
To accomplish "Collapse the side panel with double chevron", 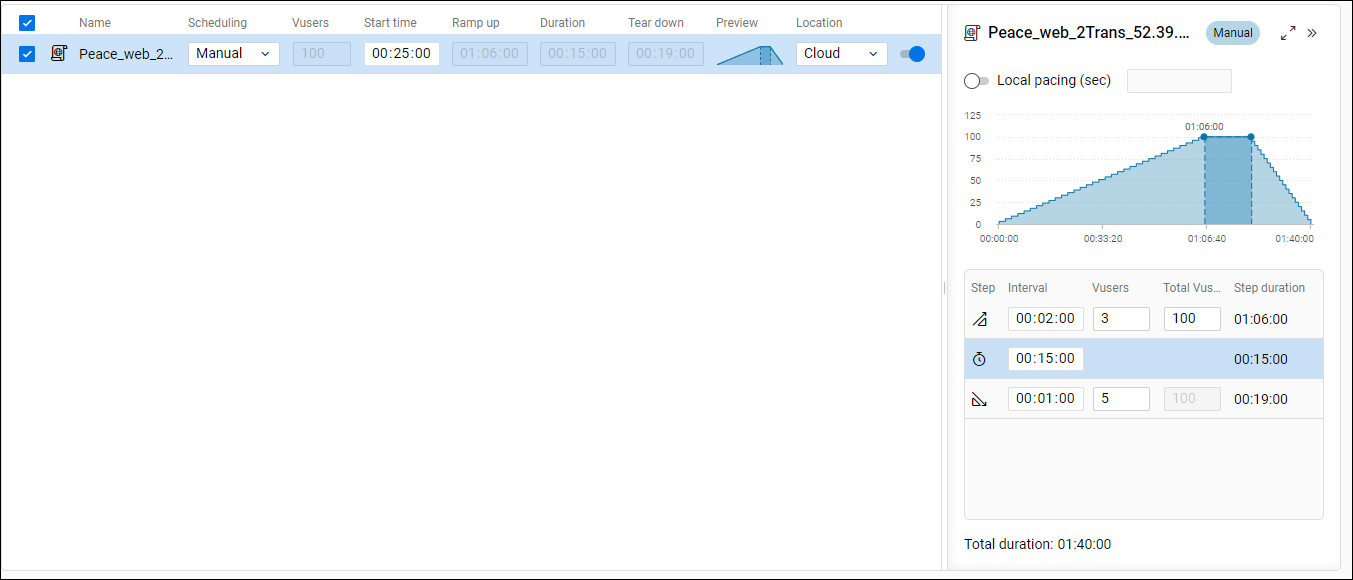I will click(x=1312, y=33).
